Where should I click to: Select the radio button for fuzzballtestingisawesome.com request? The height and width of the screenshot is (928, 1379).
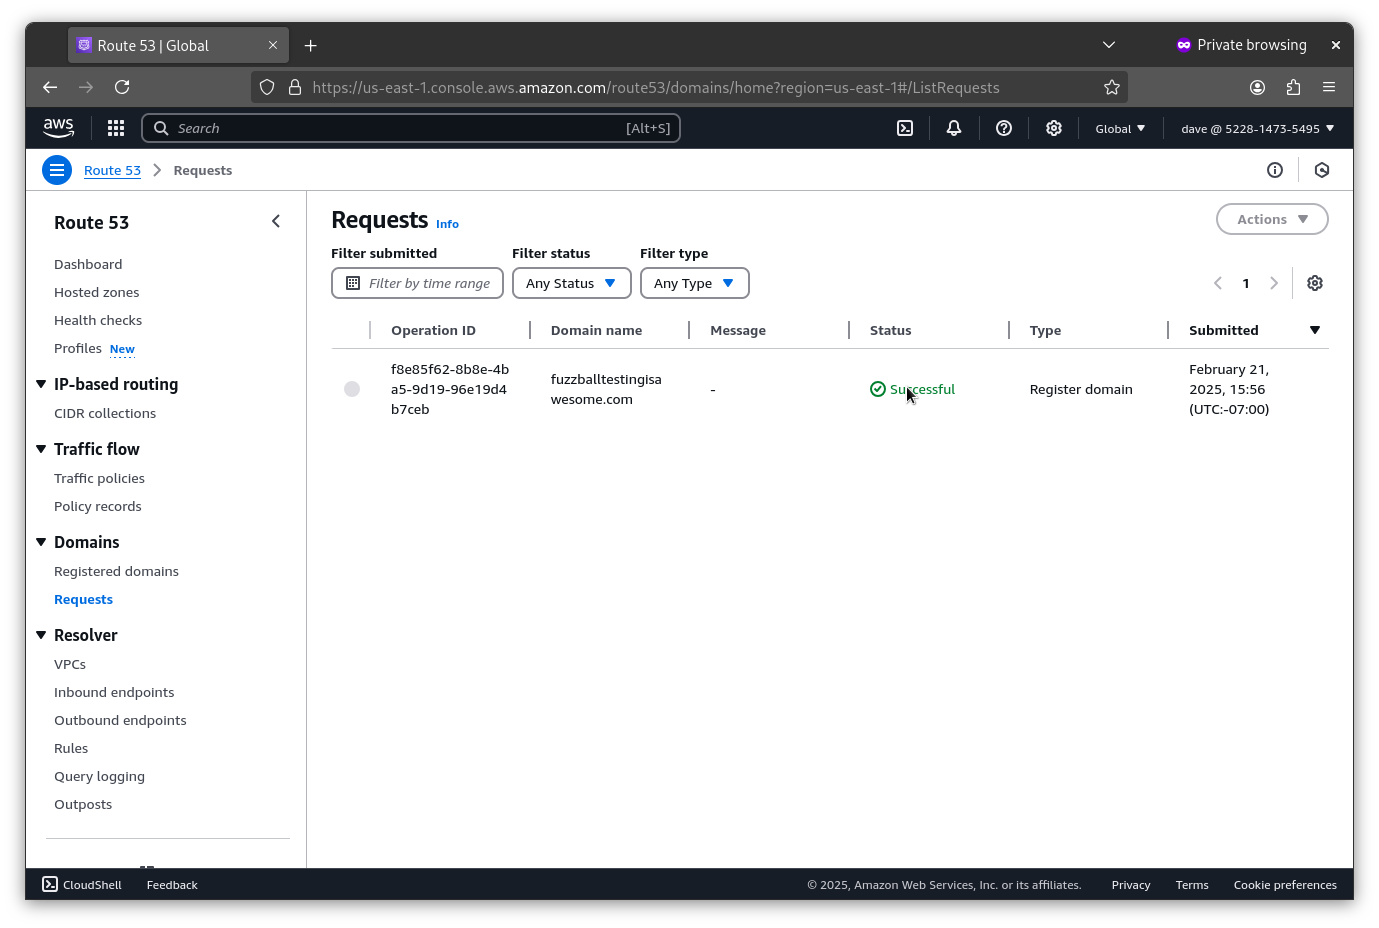pos(352,389)
